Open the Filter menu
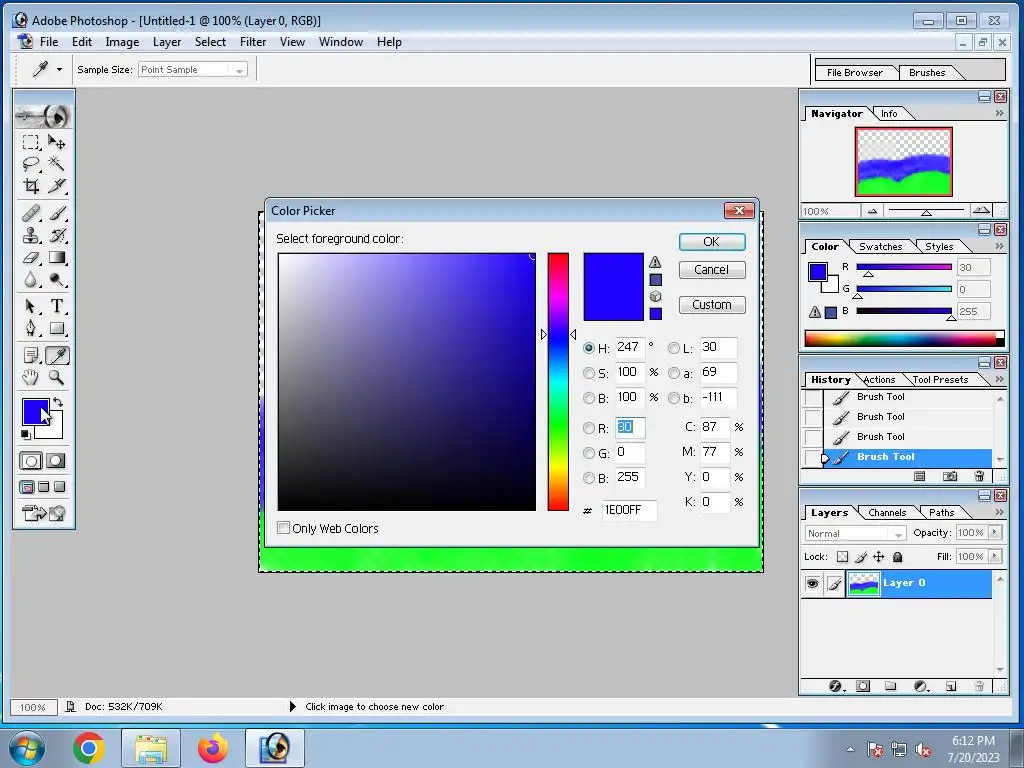 [253, 42]
